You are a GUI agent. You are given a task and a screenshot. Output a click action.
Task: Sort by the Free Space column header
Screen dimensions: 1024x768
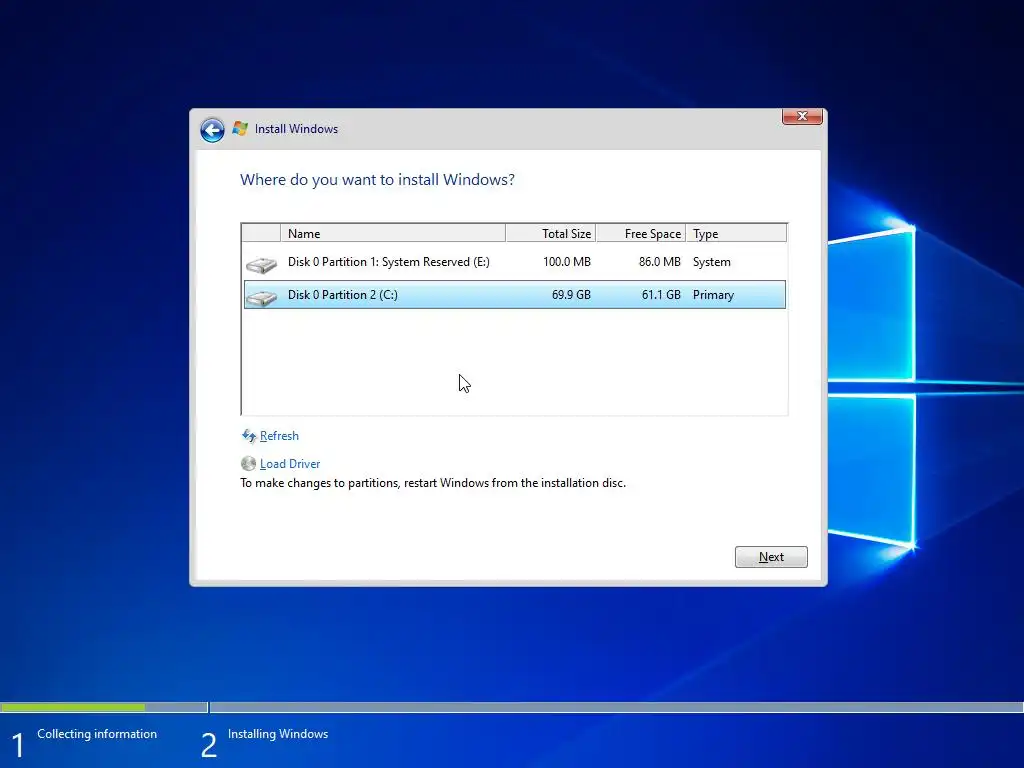click(641, 233)
